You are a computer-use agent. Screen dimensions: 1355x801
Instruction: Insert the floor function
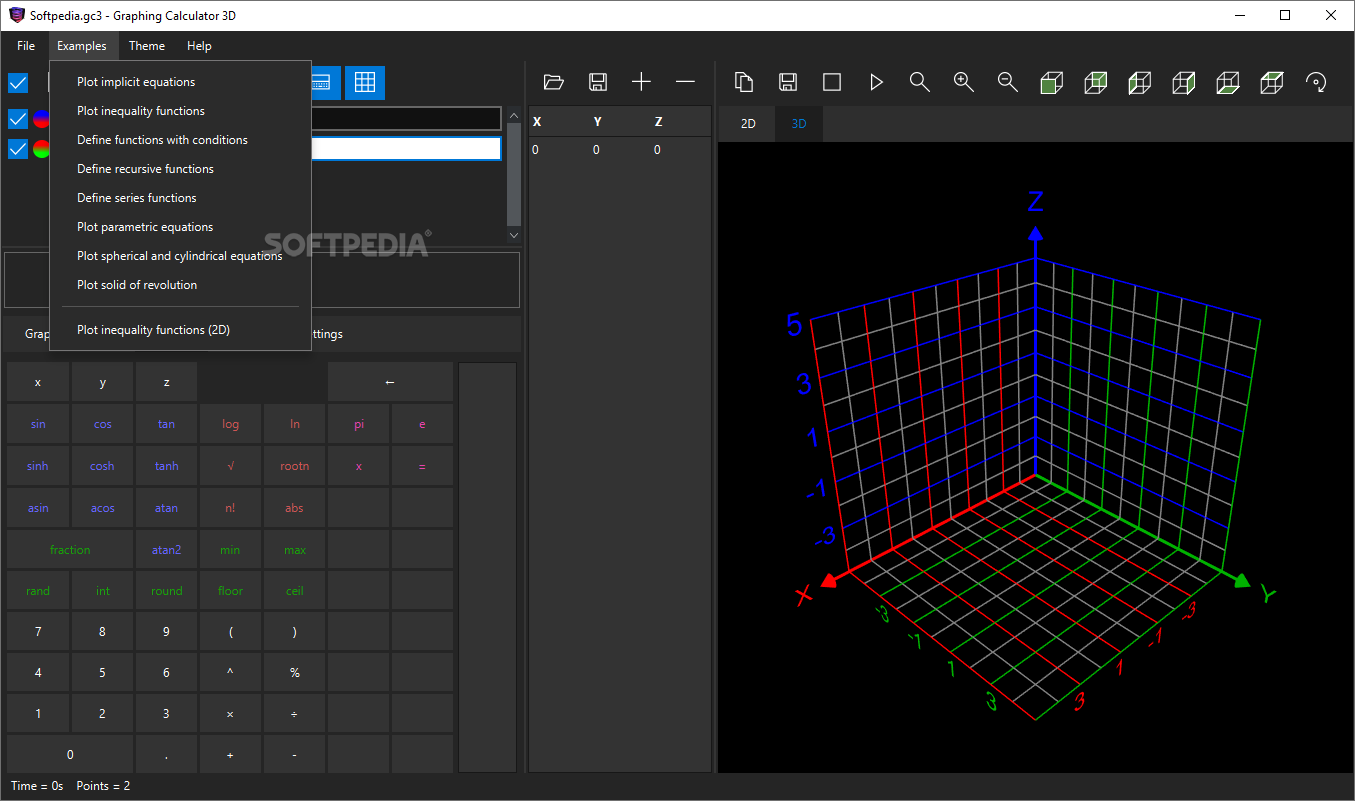pos(230,591)
